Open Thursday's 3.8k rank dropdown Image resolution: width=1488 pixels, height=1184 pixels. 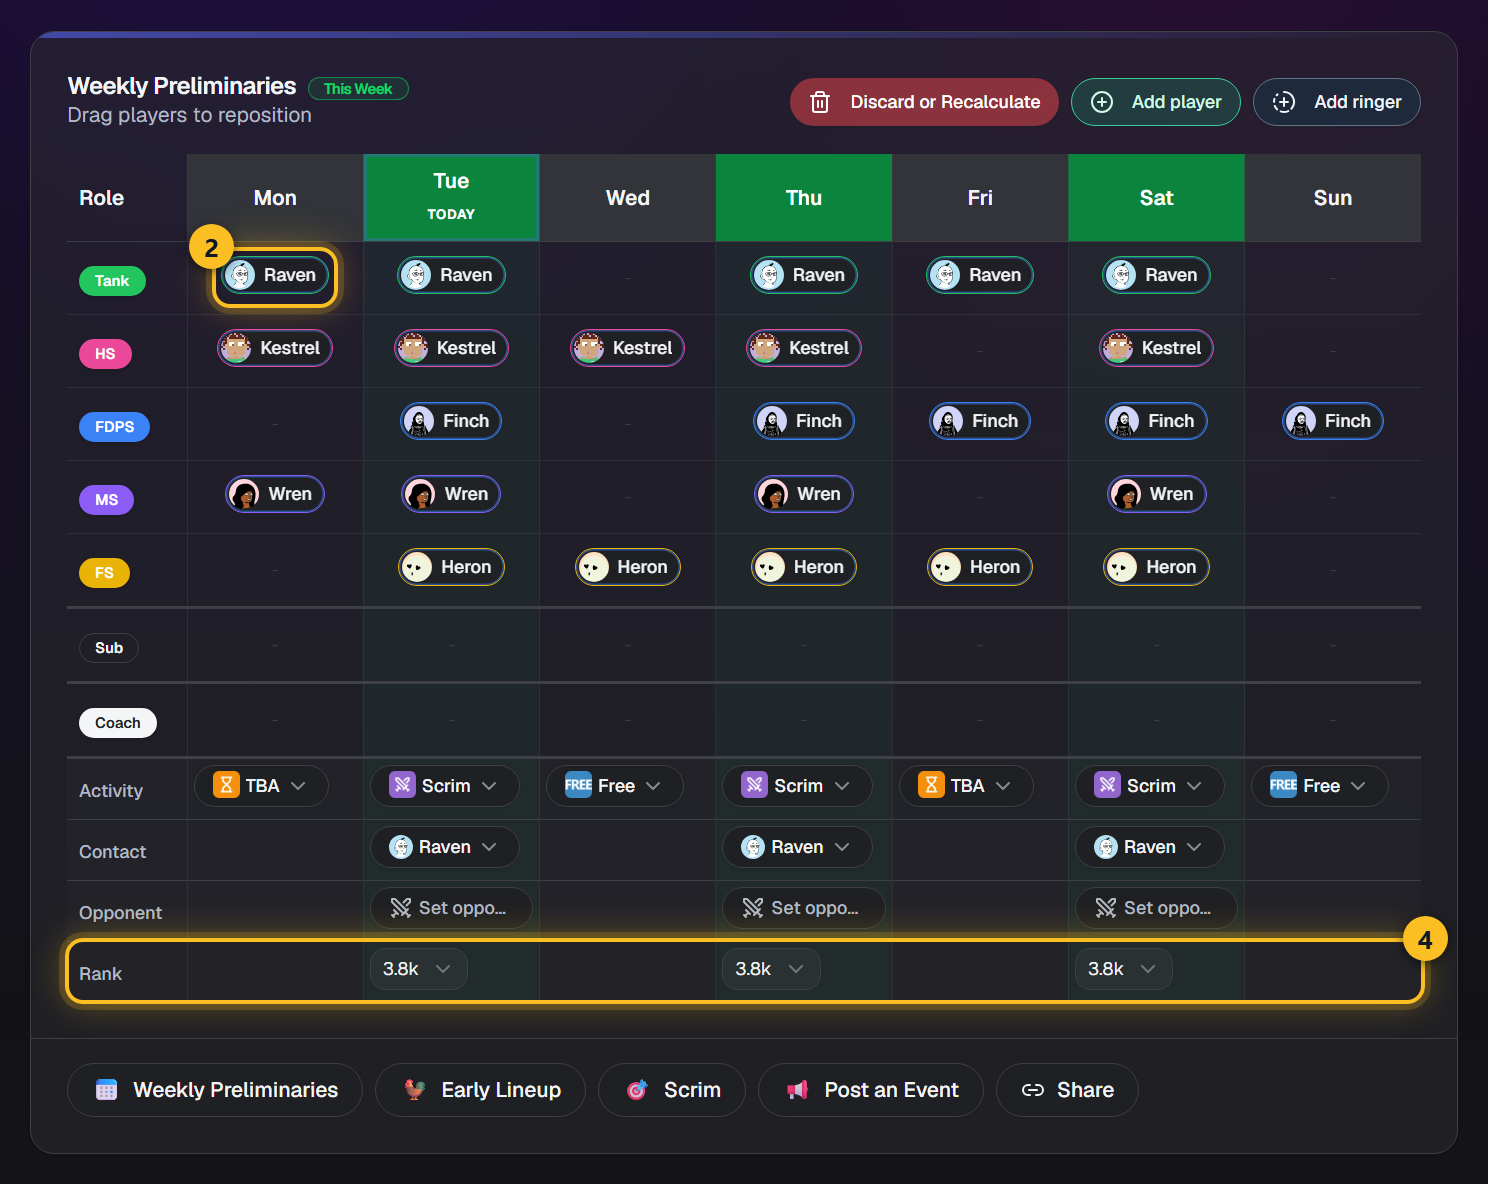[x=771, y=969]
